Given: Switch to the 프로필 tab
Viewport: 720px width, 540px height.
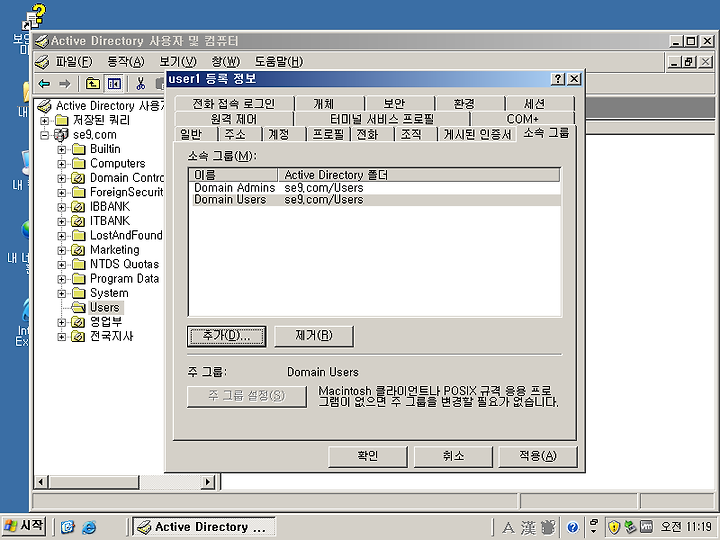Looking at the screenshot, I should tap(328, 134).
